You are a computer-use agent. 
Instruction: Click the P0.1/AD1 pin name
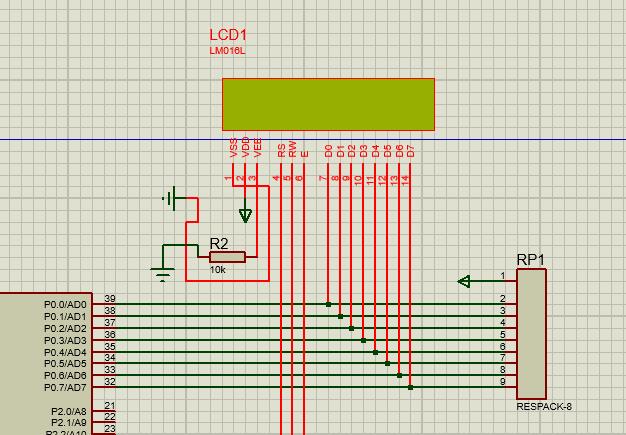pos(65,317)
